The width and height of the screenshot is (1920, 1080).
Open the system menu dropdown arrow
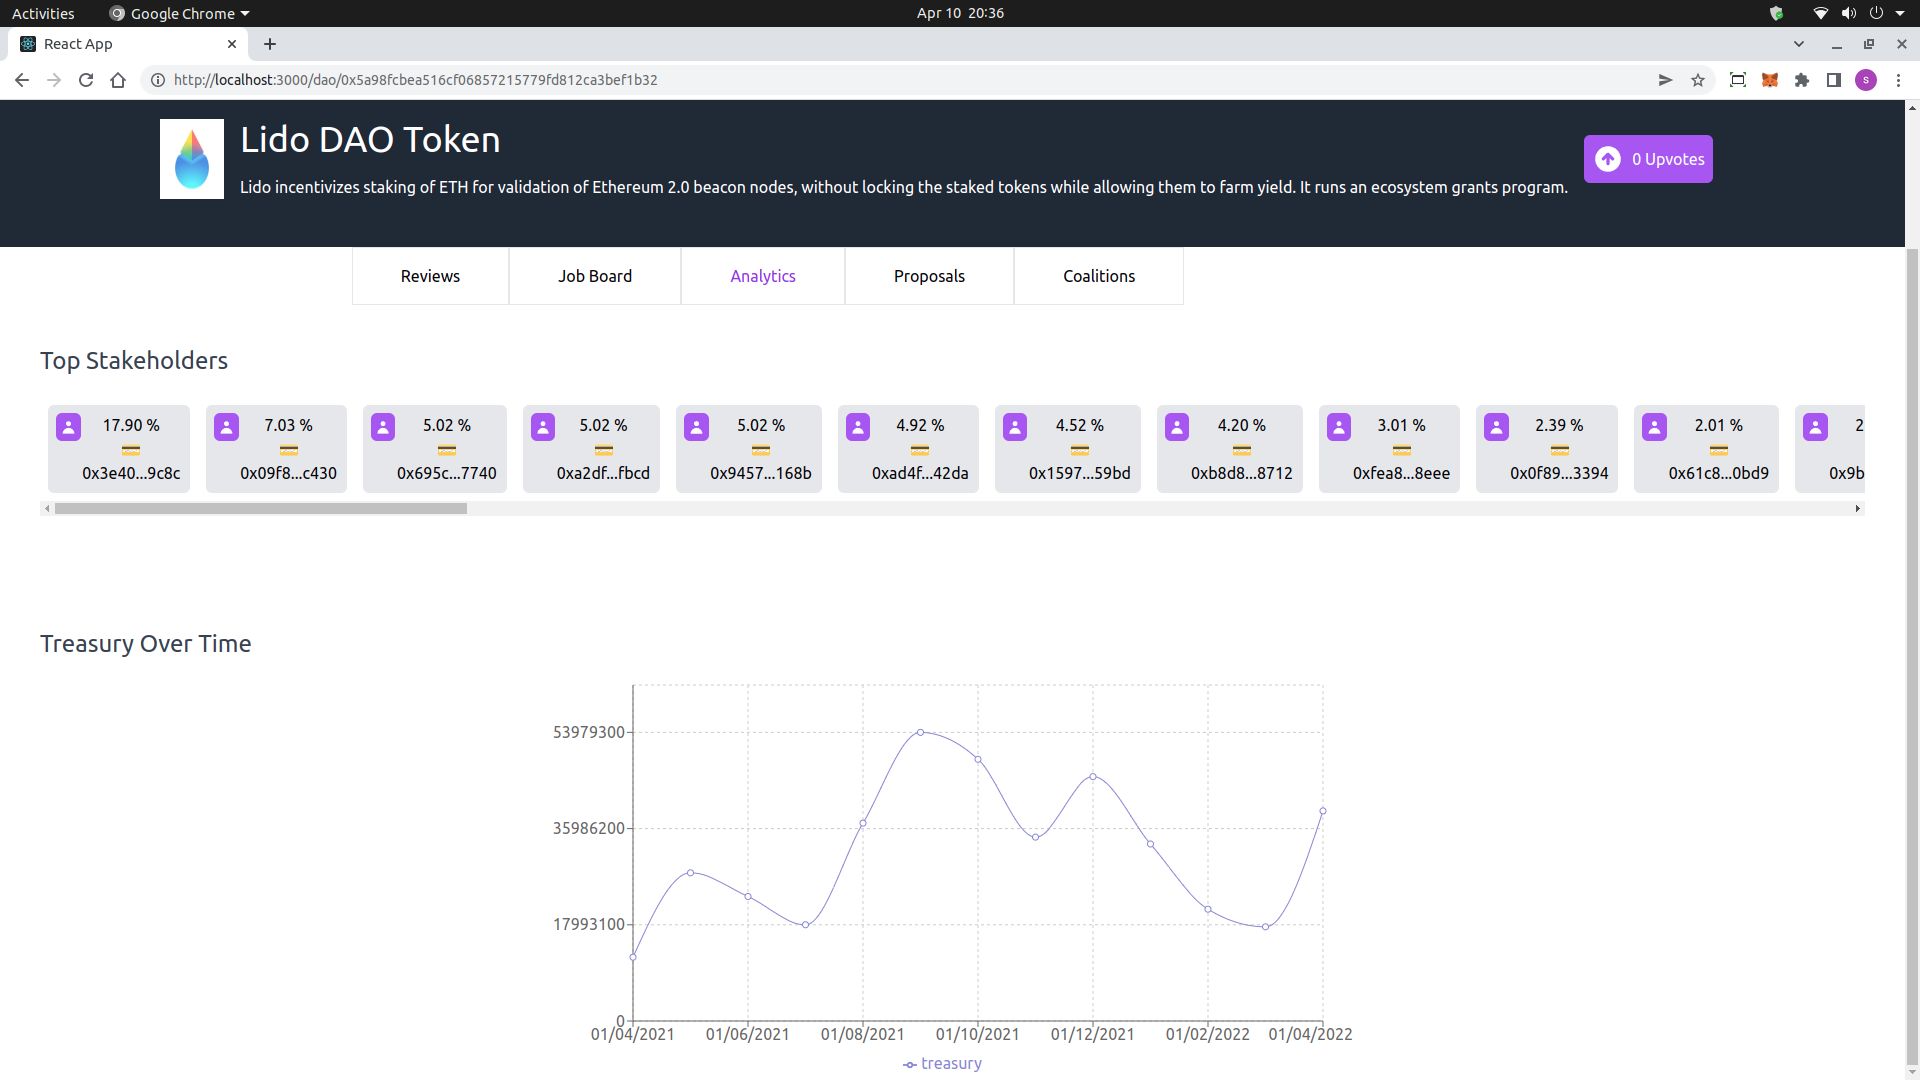tap(1900, 13)
